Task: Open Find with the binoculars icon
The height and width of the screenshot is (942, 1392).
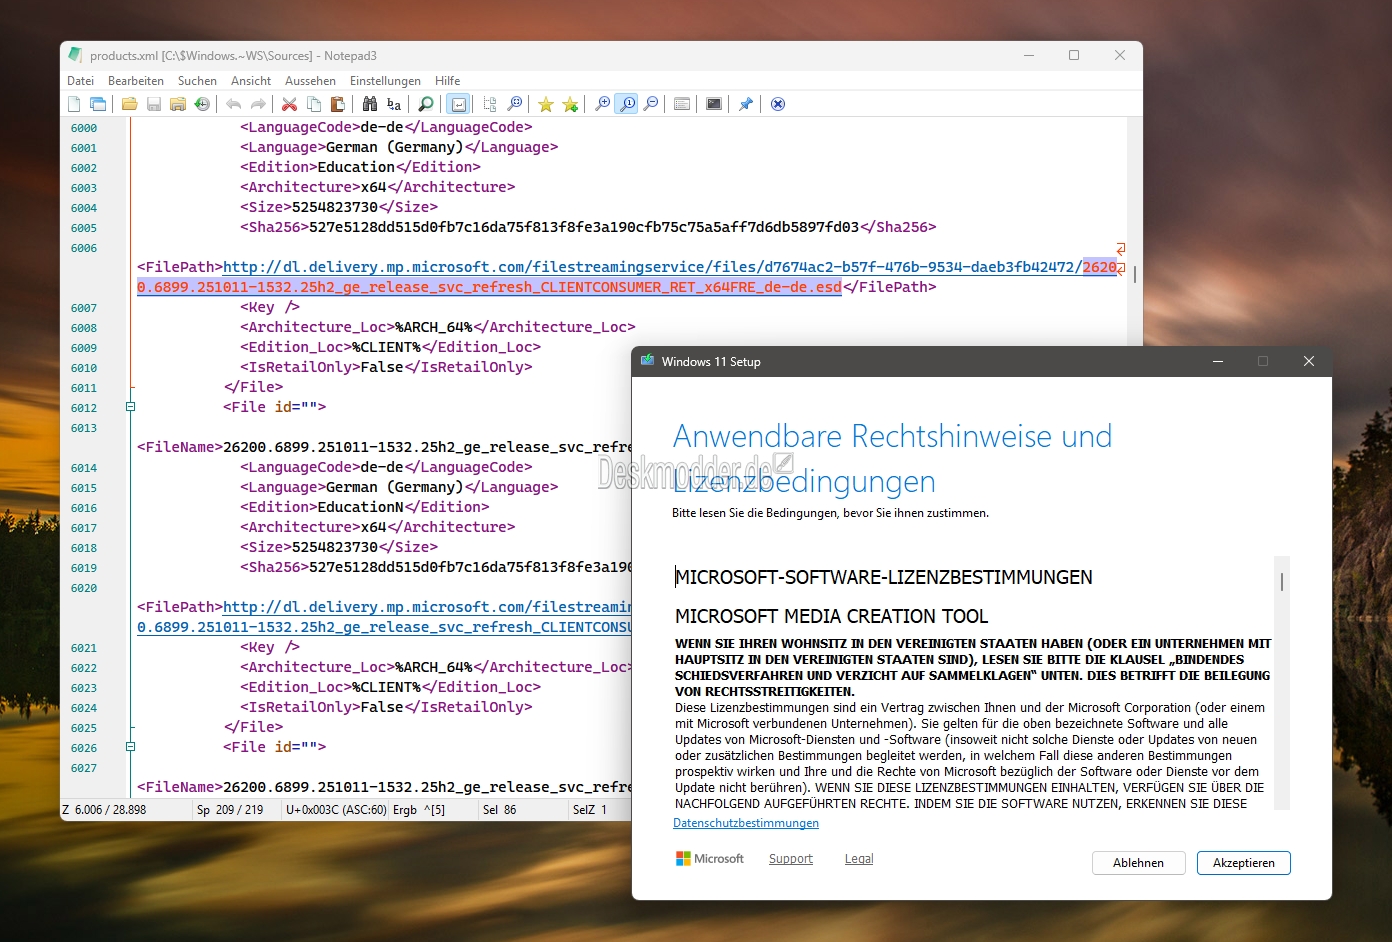Action: pyautogui.click(x=370, y=104)
